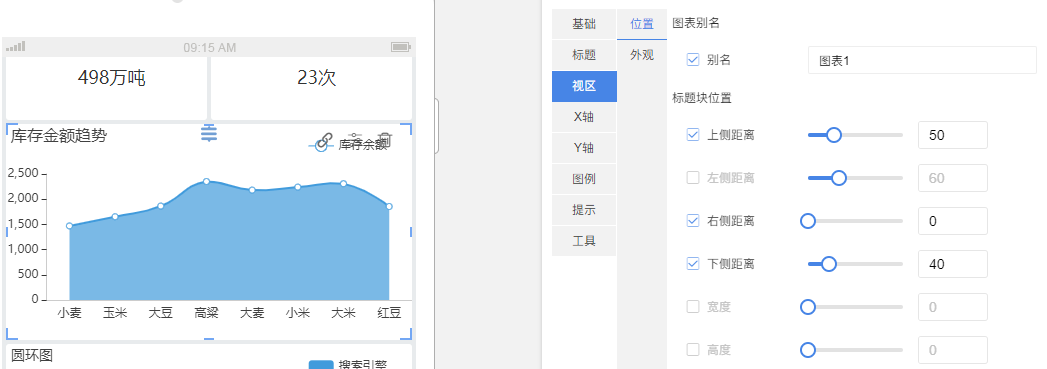Click the trash delete icon on the chart
1047x369 pixels.
click(385, 140)
